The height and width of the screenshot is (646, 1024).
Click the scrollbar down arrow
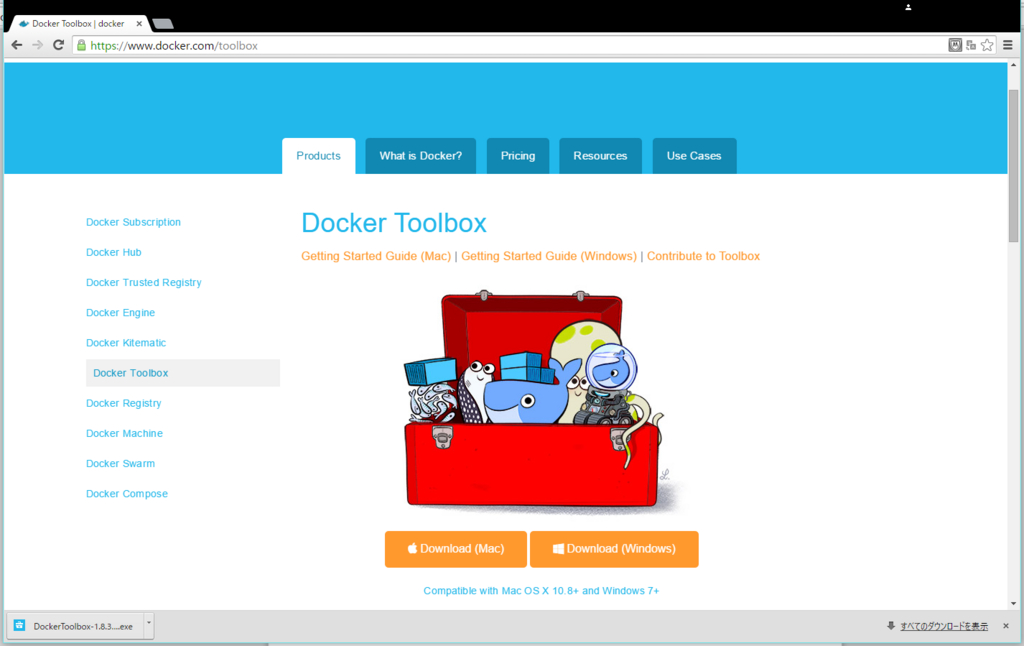(x=1013, y=604)
